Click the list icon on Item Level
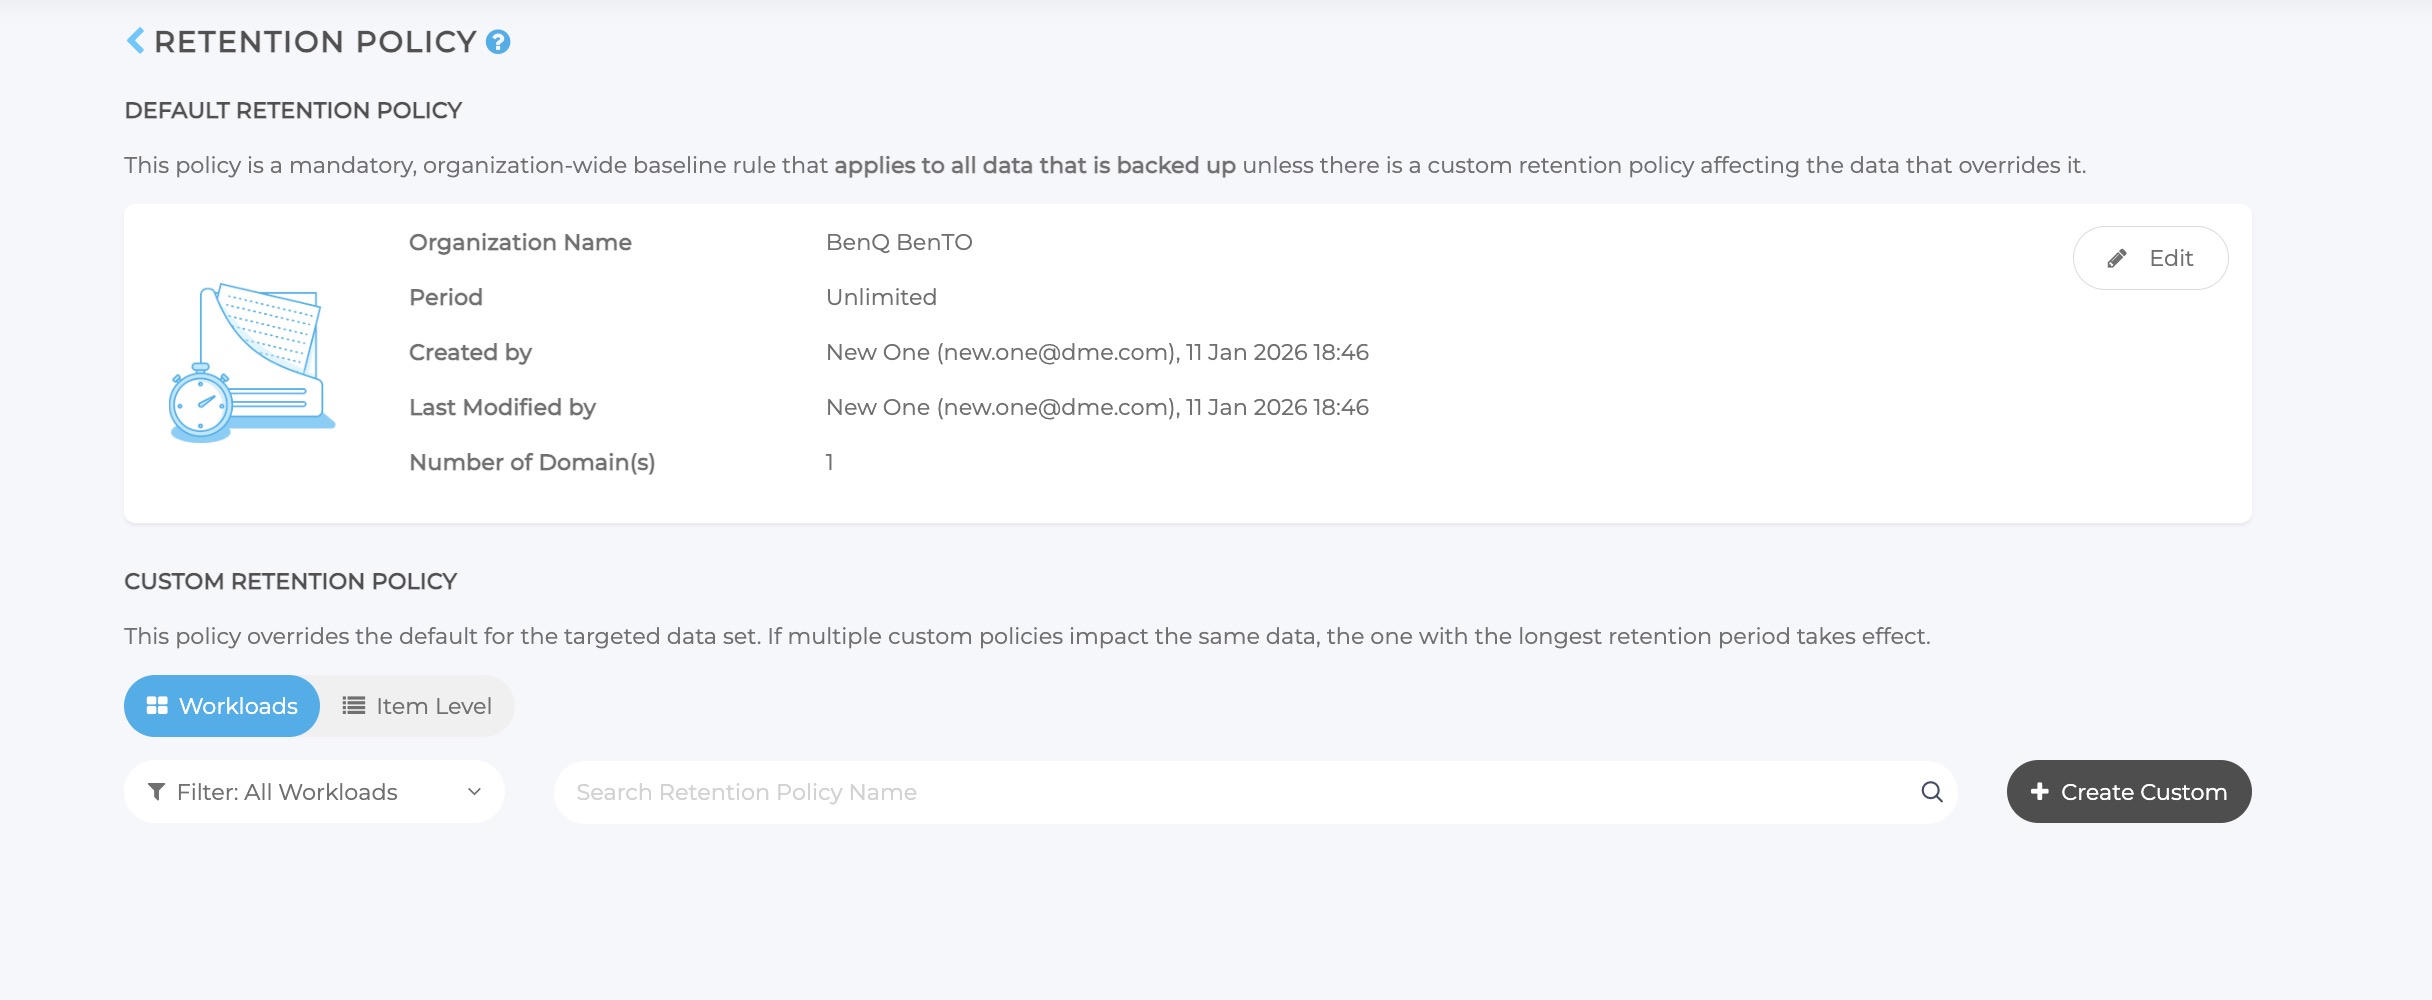Screen dimensions: 2432x1000 coord(353,706)
